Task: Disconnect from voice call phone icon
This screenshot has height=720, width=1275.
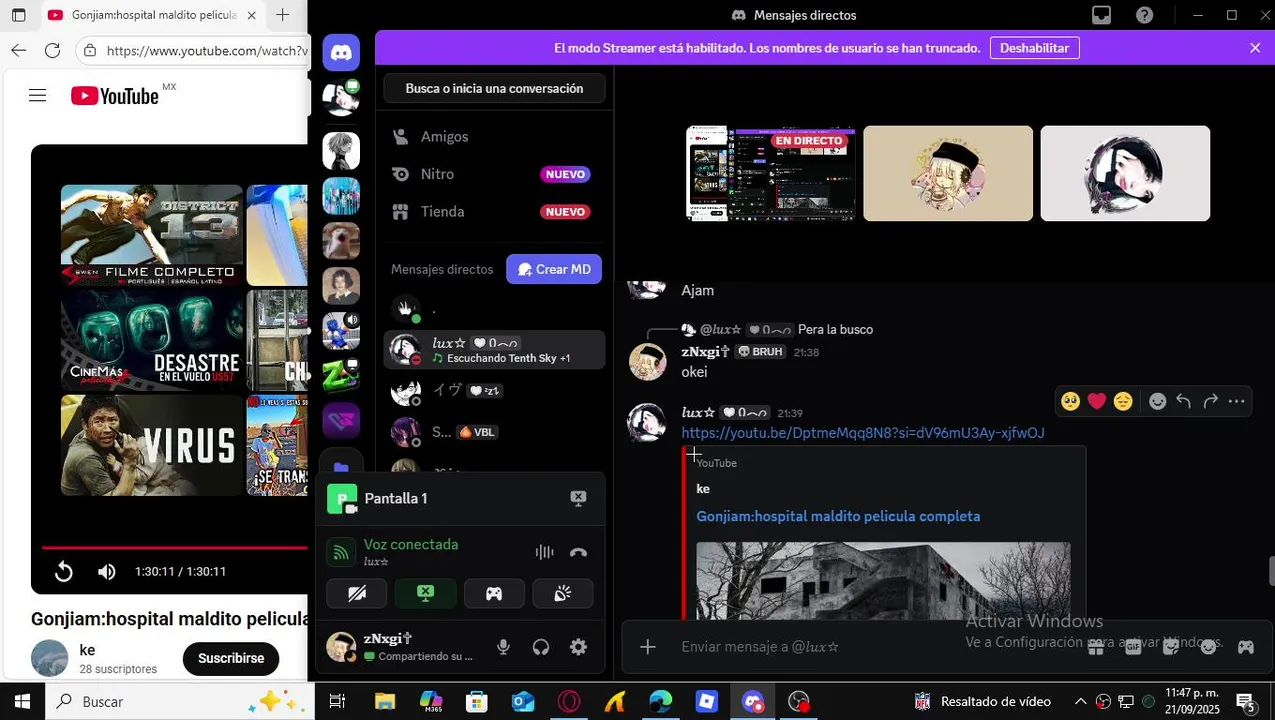Action: click(578, 552)
